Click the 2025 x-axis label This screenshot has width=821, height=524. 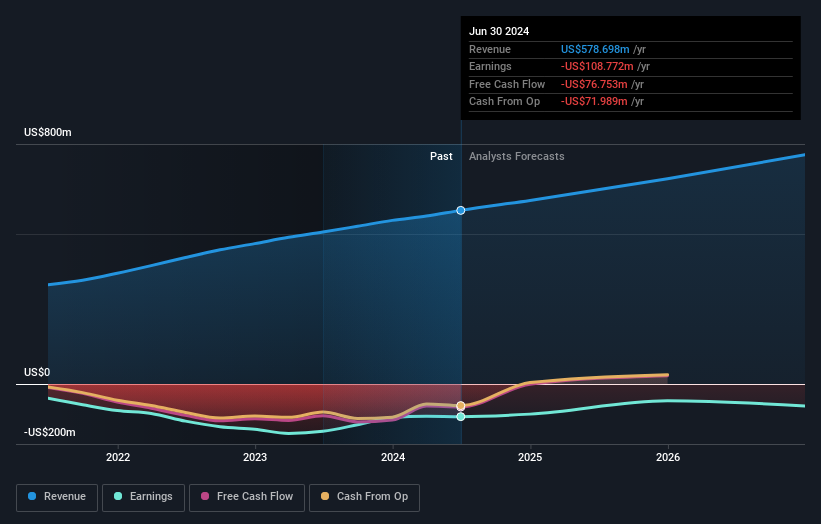(530, 457)
